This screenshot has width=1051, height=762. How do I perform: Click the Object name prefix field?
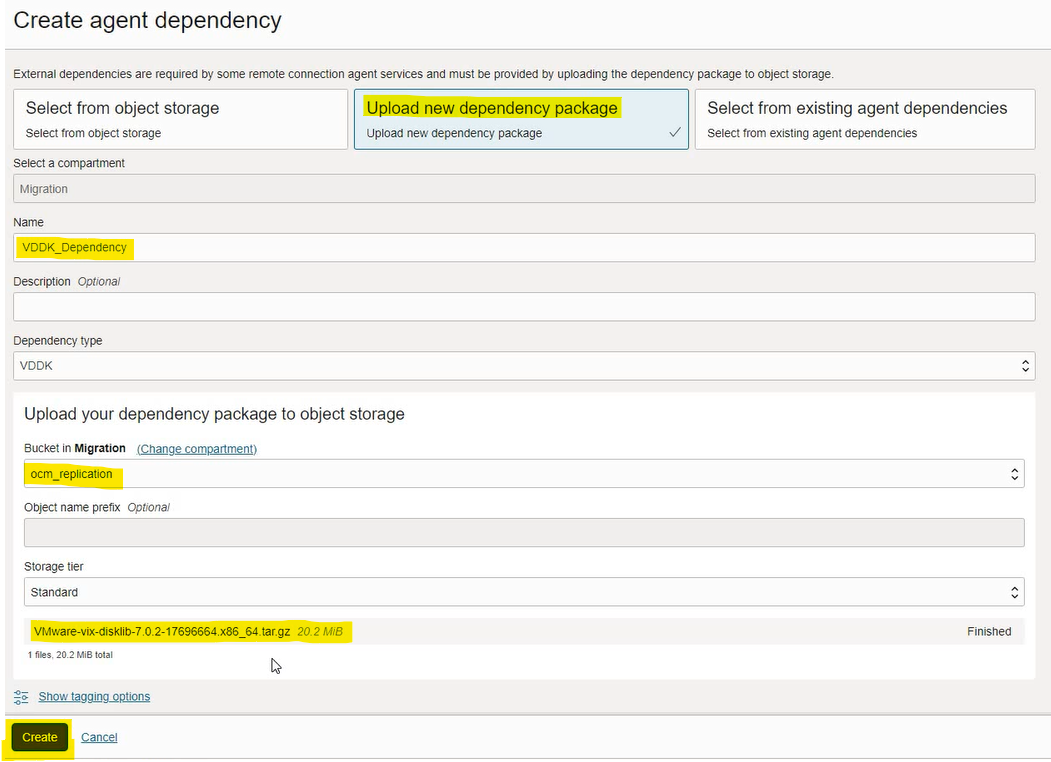524,533
